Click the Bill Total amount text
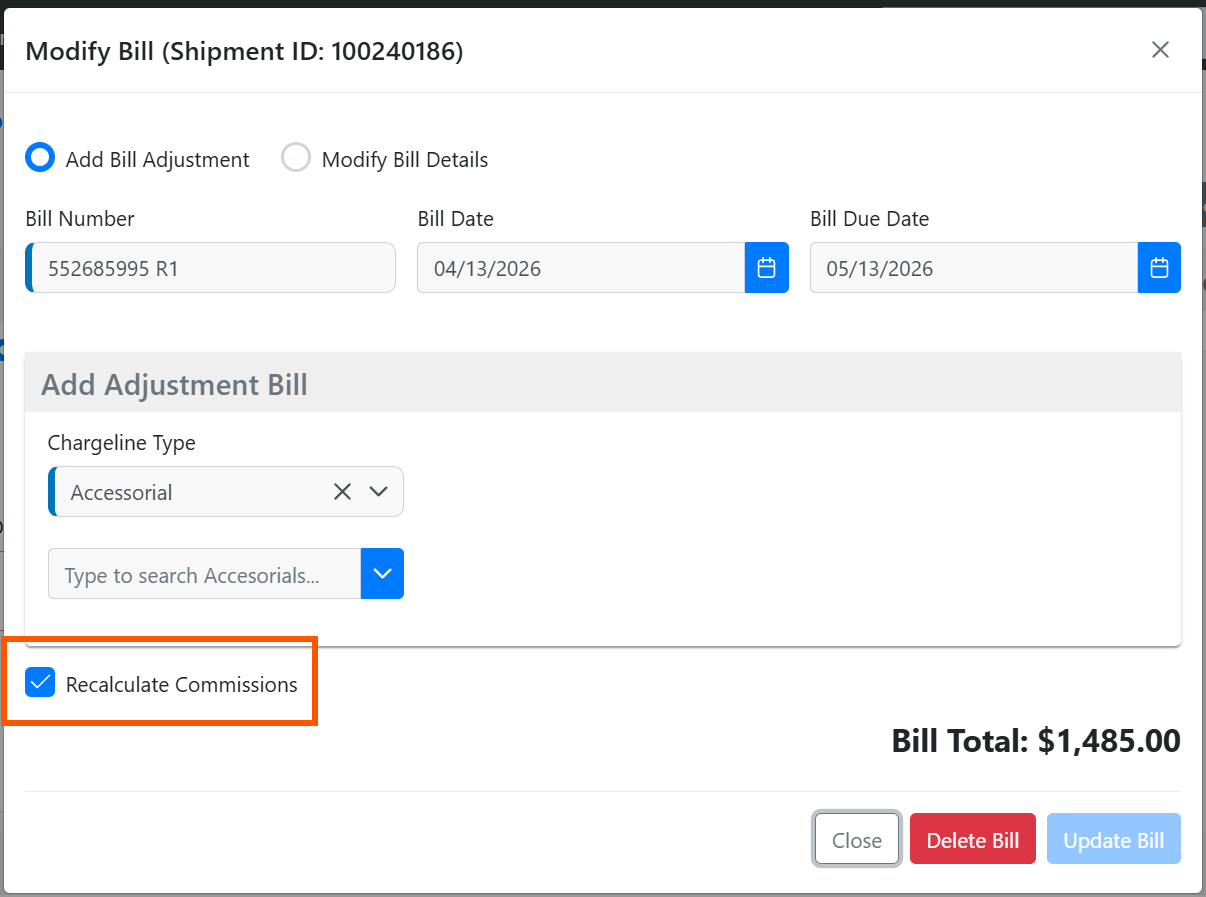This screenshot has width=1206, height=897. point(1035,740)
